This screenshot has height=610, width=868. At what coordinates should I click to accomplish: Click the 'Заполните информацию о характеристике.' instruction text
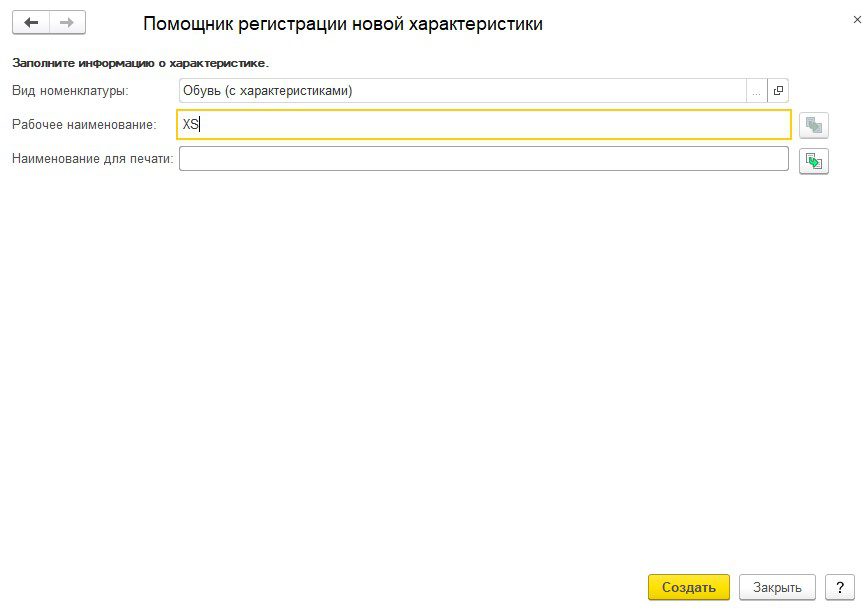[x=141, y=63]
